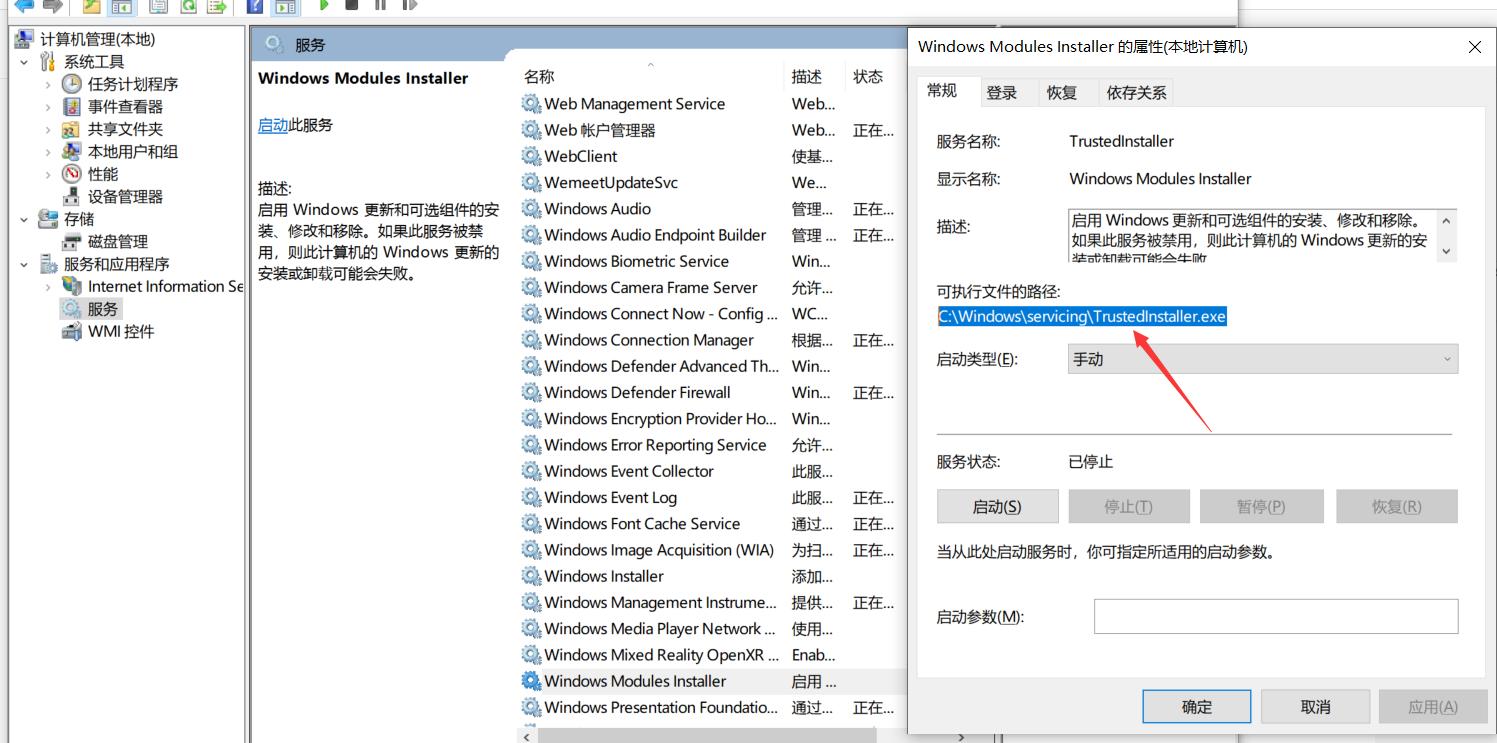
Task: Click Windows Biometric Service in the list
Action: [x=636, y=262]
